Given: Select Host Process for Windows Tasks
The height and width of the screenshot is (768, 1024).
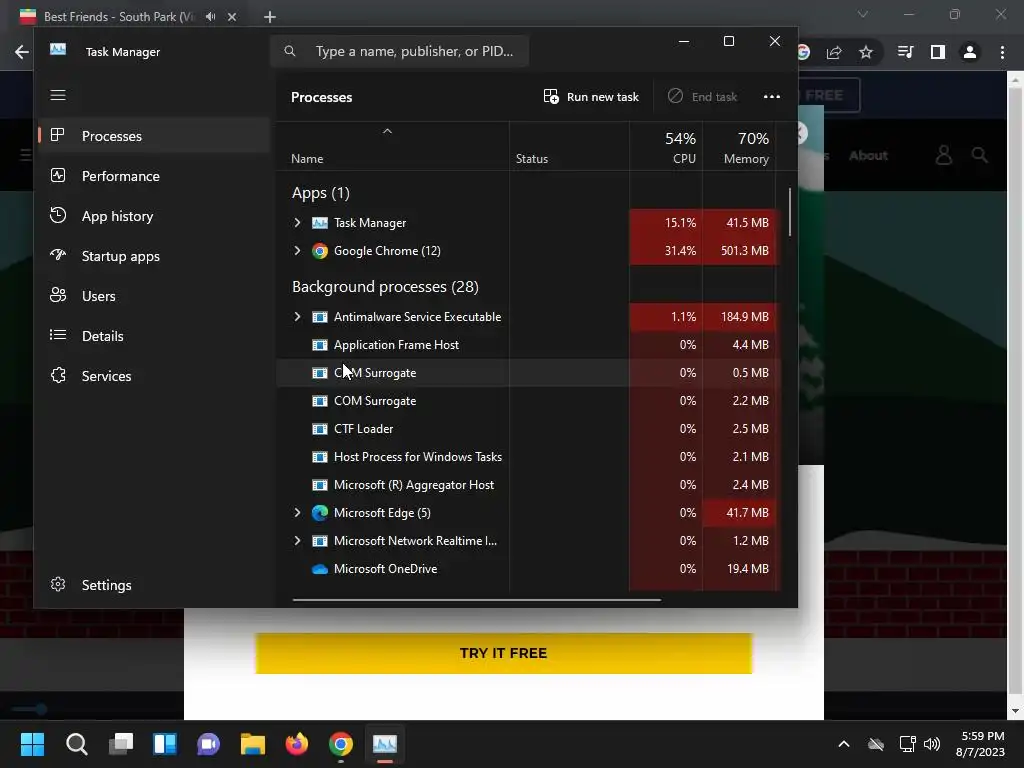Looking at the screenshot, I should 526,457.
